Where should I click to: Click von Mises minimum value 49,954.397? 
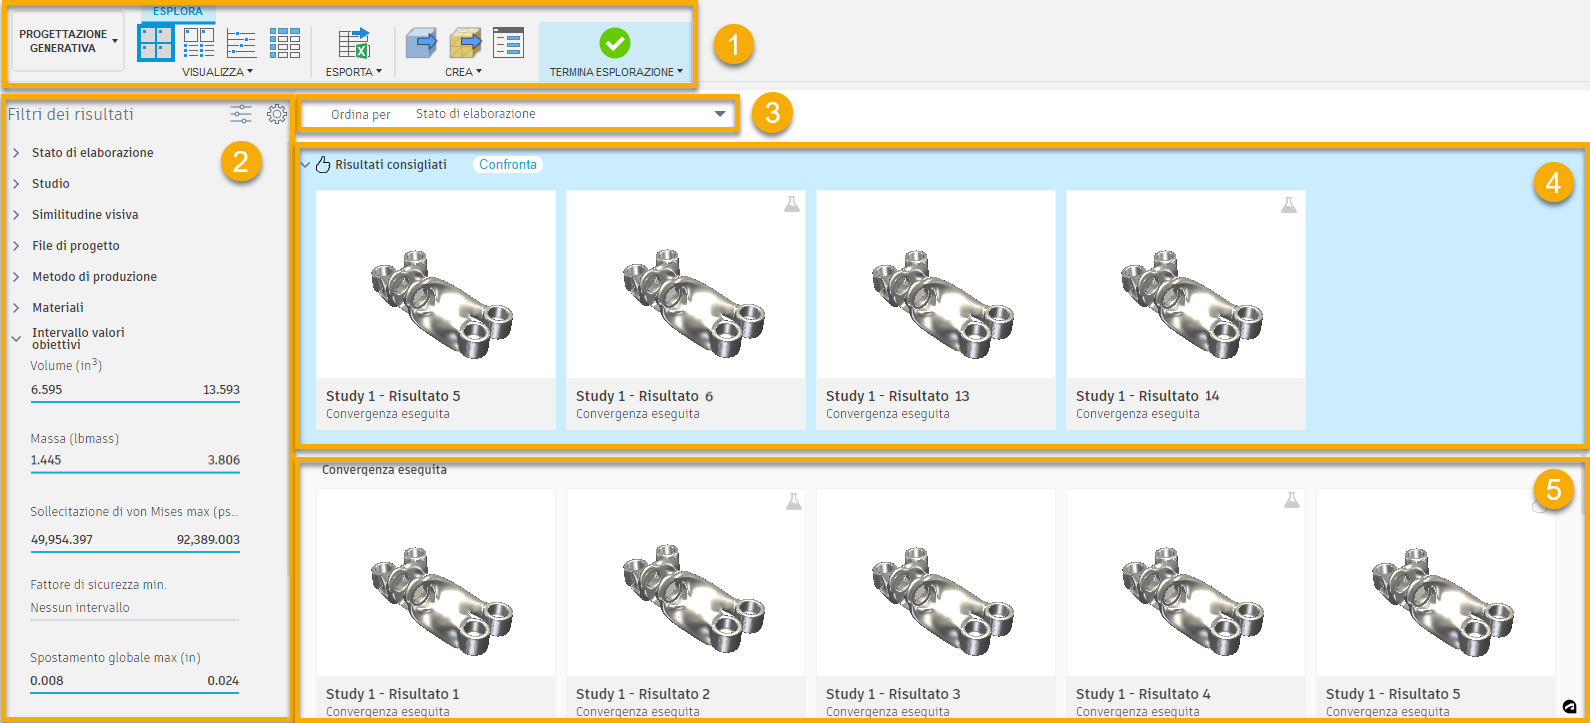tap(62, 540)
